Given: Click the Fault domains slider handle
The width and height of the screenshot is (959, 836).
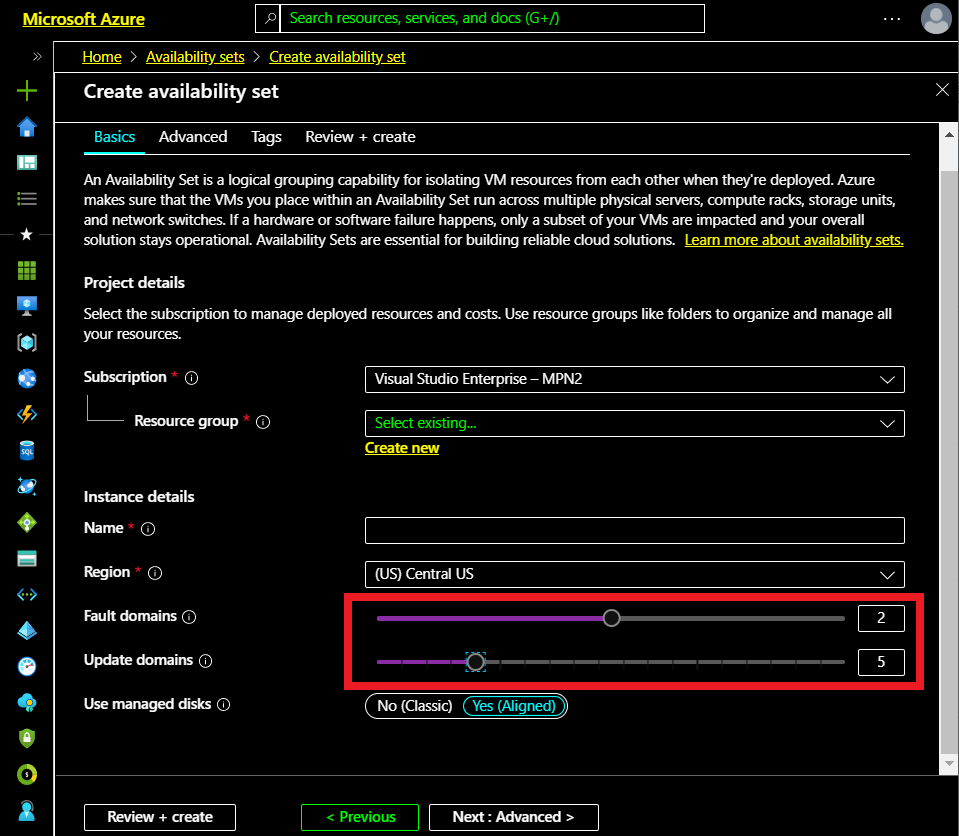Looking at the screenshot, I should [611, 618].
